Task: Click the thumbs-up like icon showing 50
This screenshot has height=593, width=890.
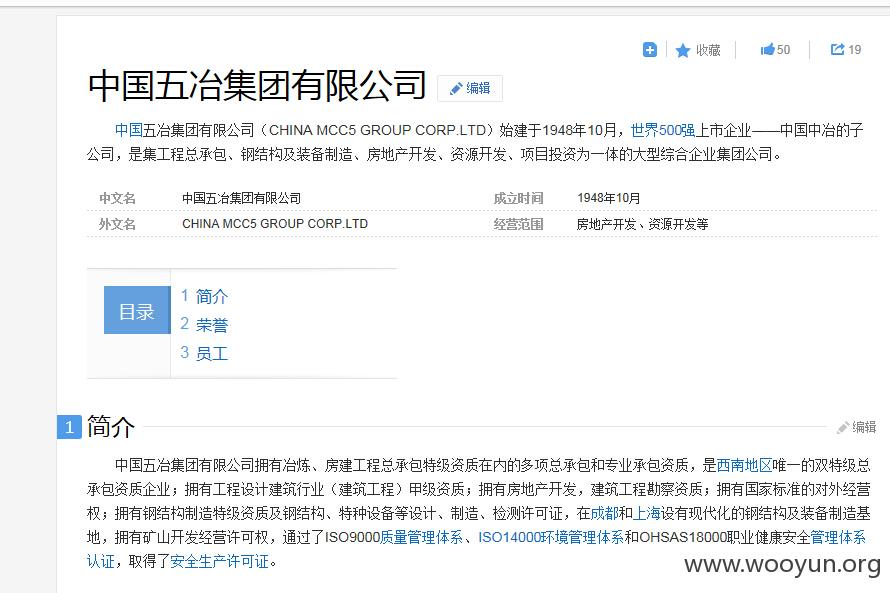Action: coord(767,49)
